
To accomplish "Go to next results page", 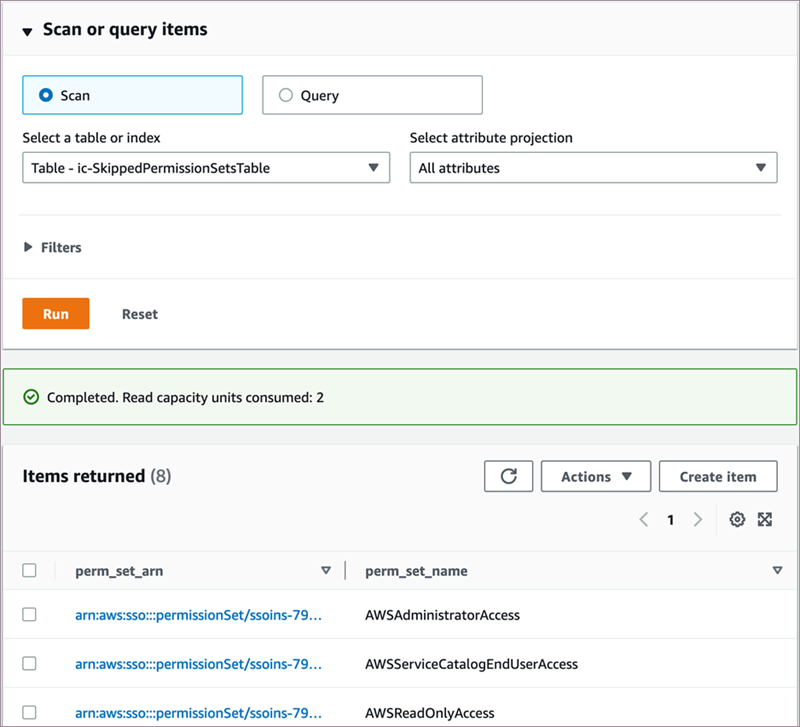I will (x=698, y=520).
